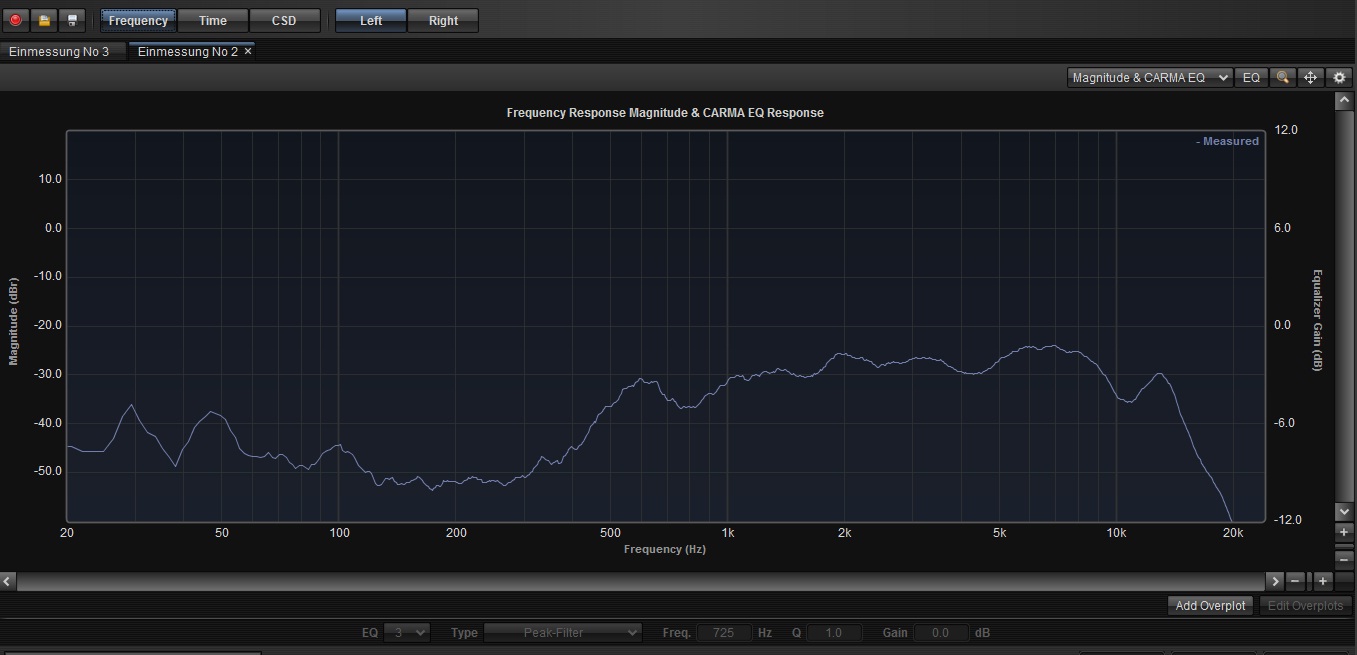The image size is (1357, 655).
Task: Switch to Einmessung No 3 tab
Action: point(59,51)
